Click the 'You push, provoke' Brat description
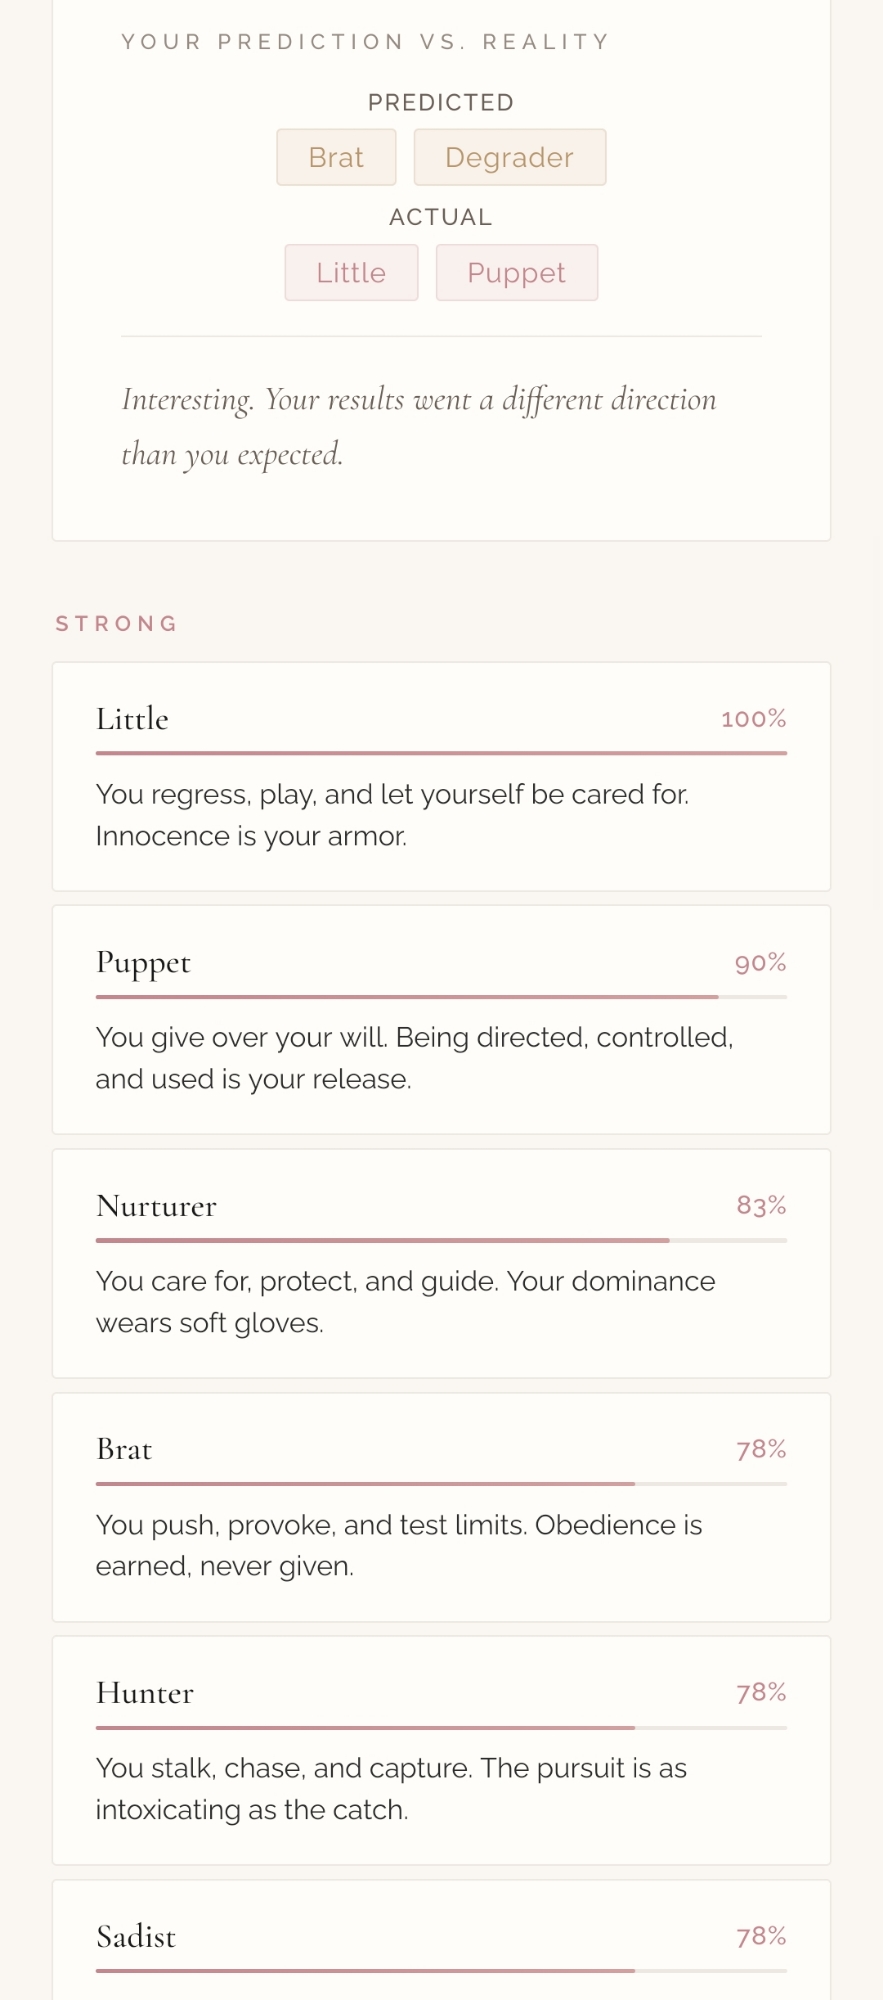883x2000 pixels. 398,1545
